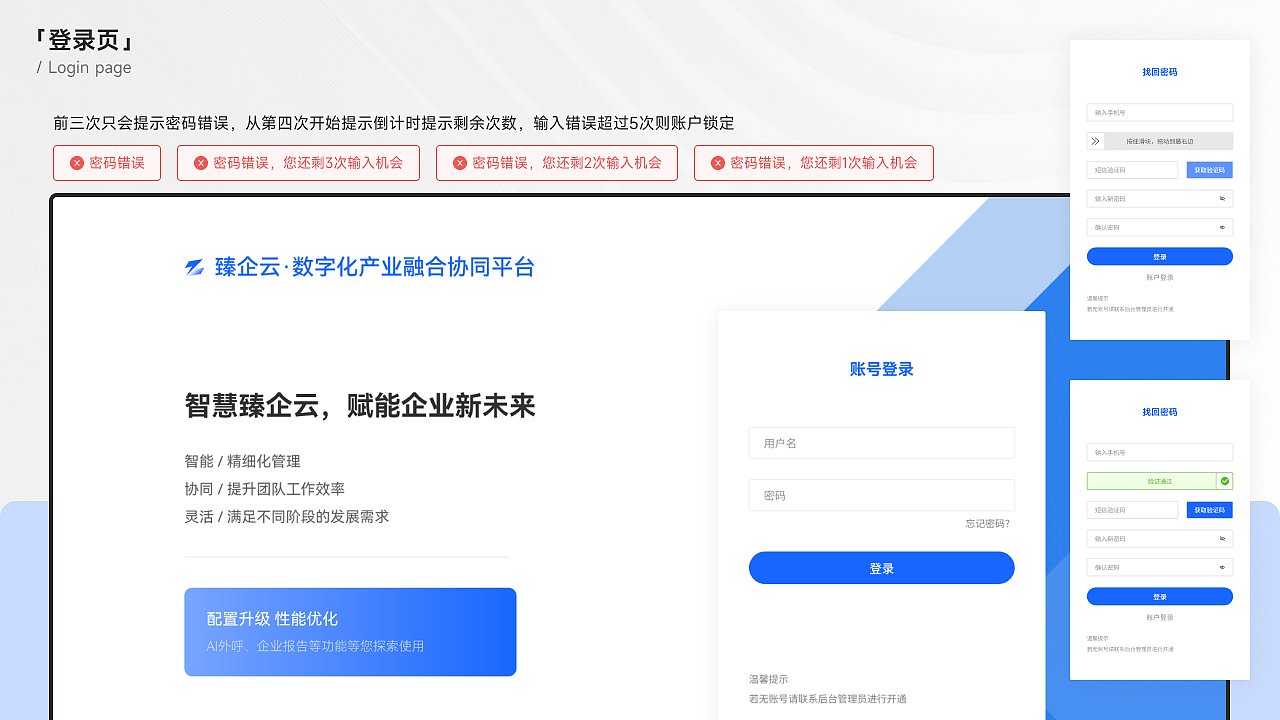
Task: Click the 输入手机号 input field
Action: click(1160, 112)
